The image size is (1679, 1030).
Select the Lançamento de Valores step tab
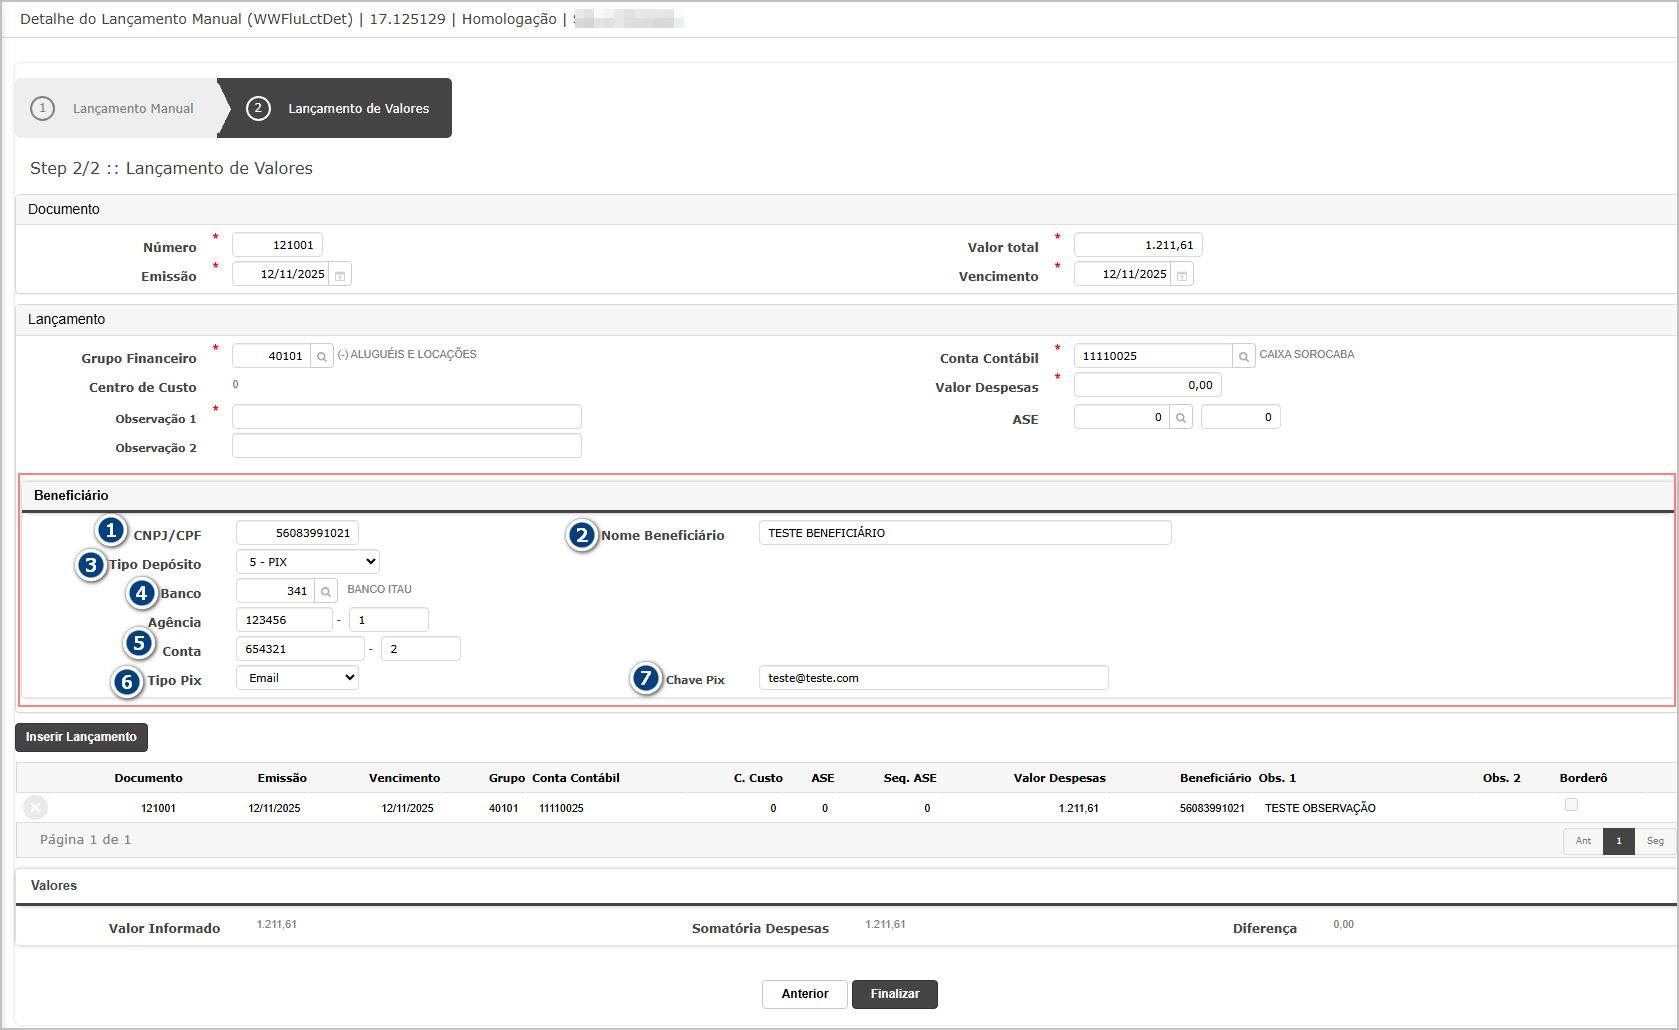point(340,108)
